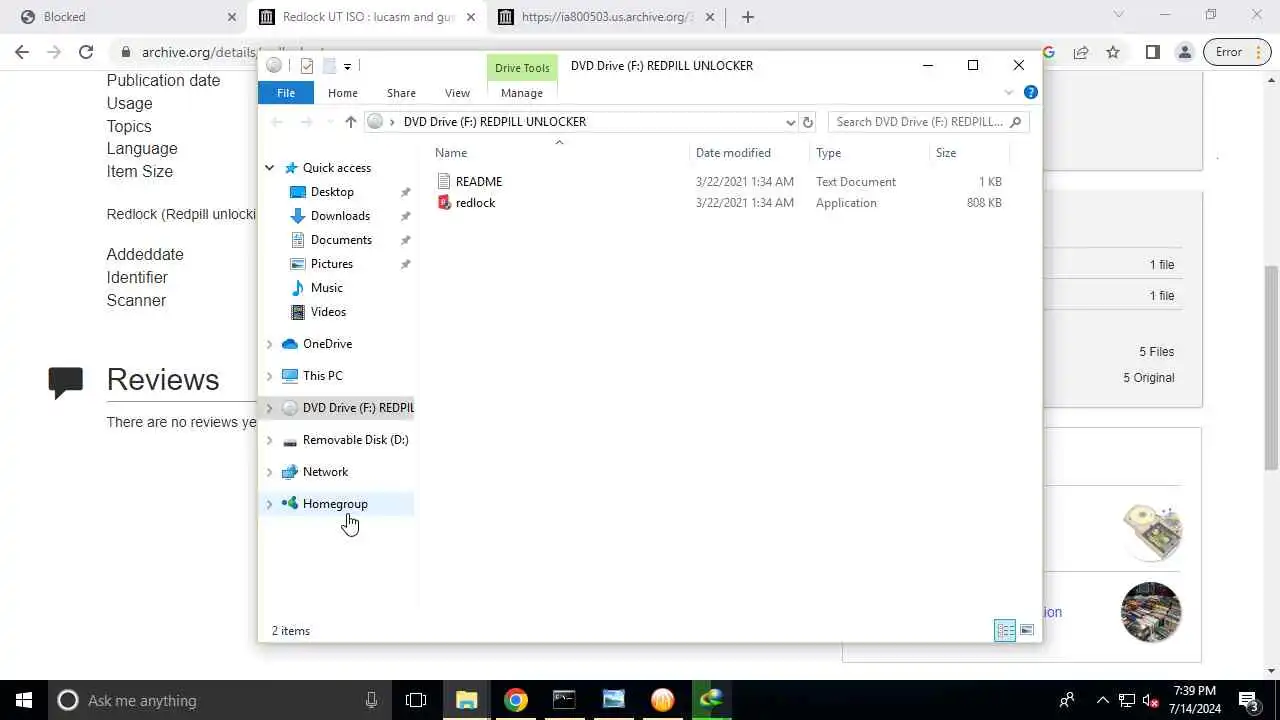1280x720 pixels.
Task: Collapse the Quick access tree
Action: (269, 168)
